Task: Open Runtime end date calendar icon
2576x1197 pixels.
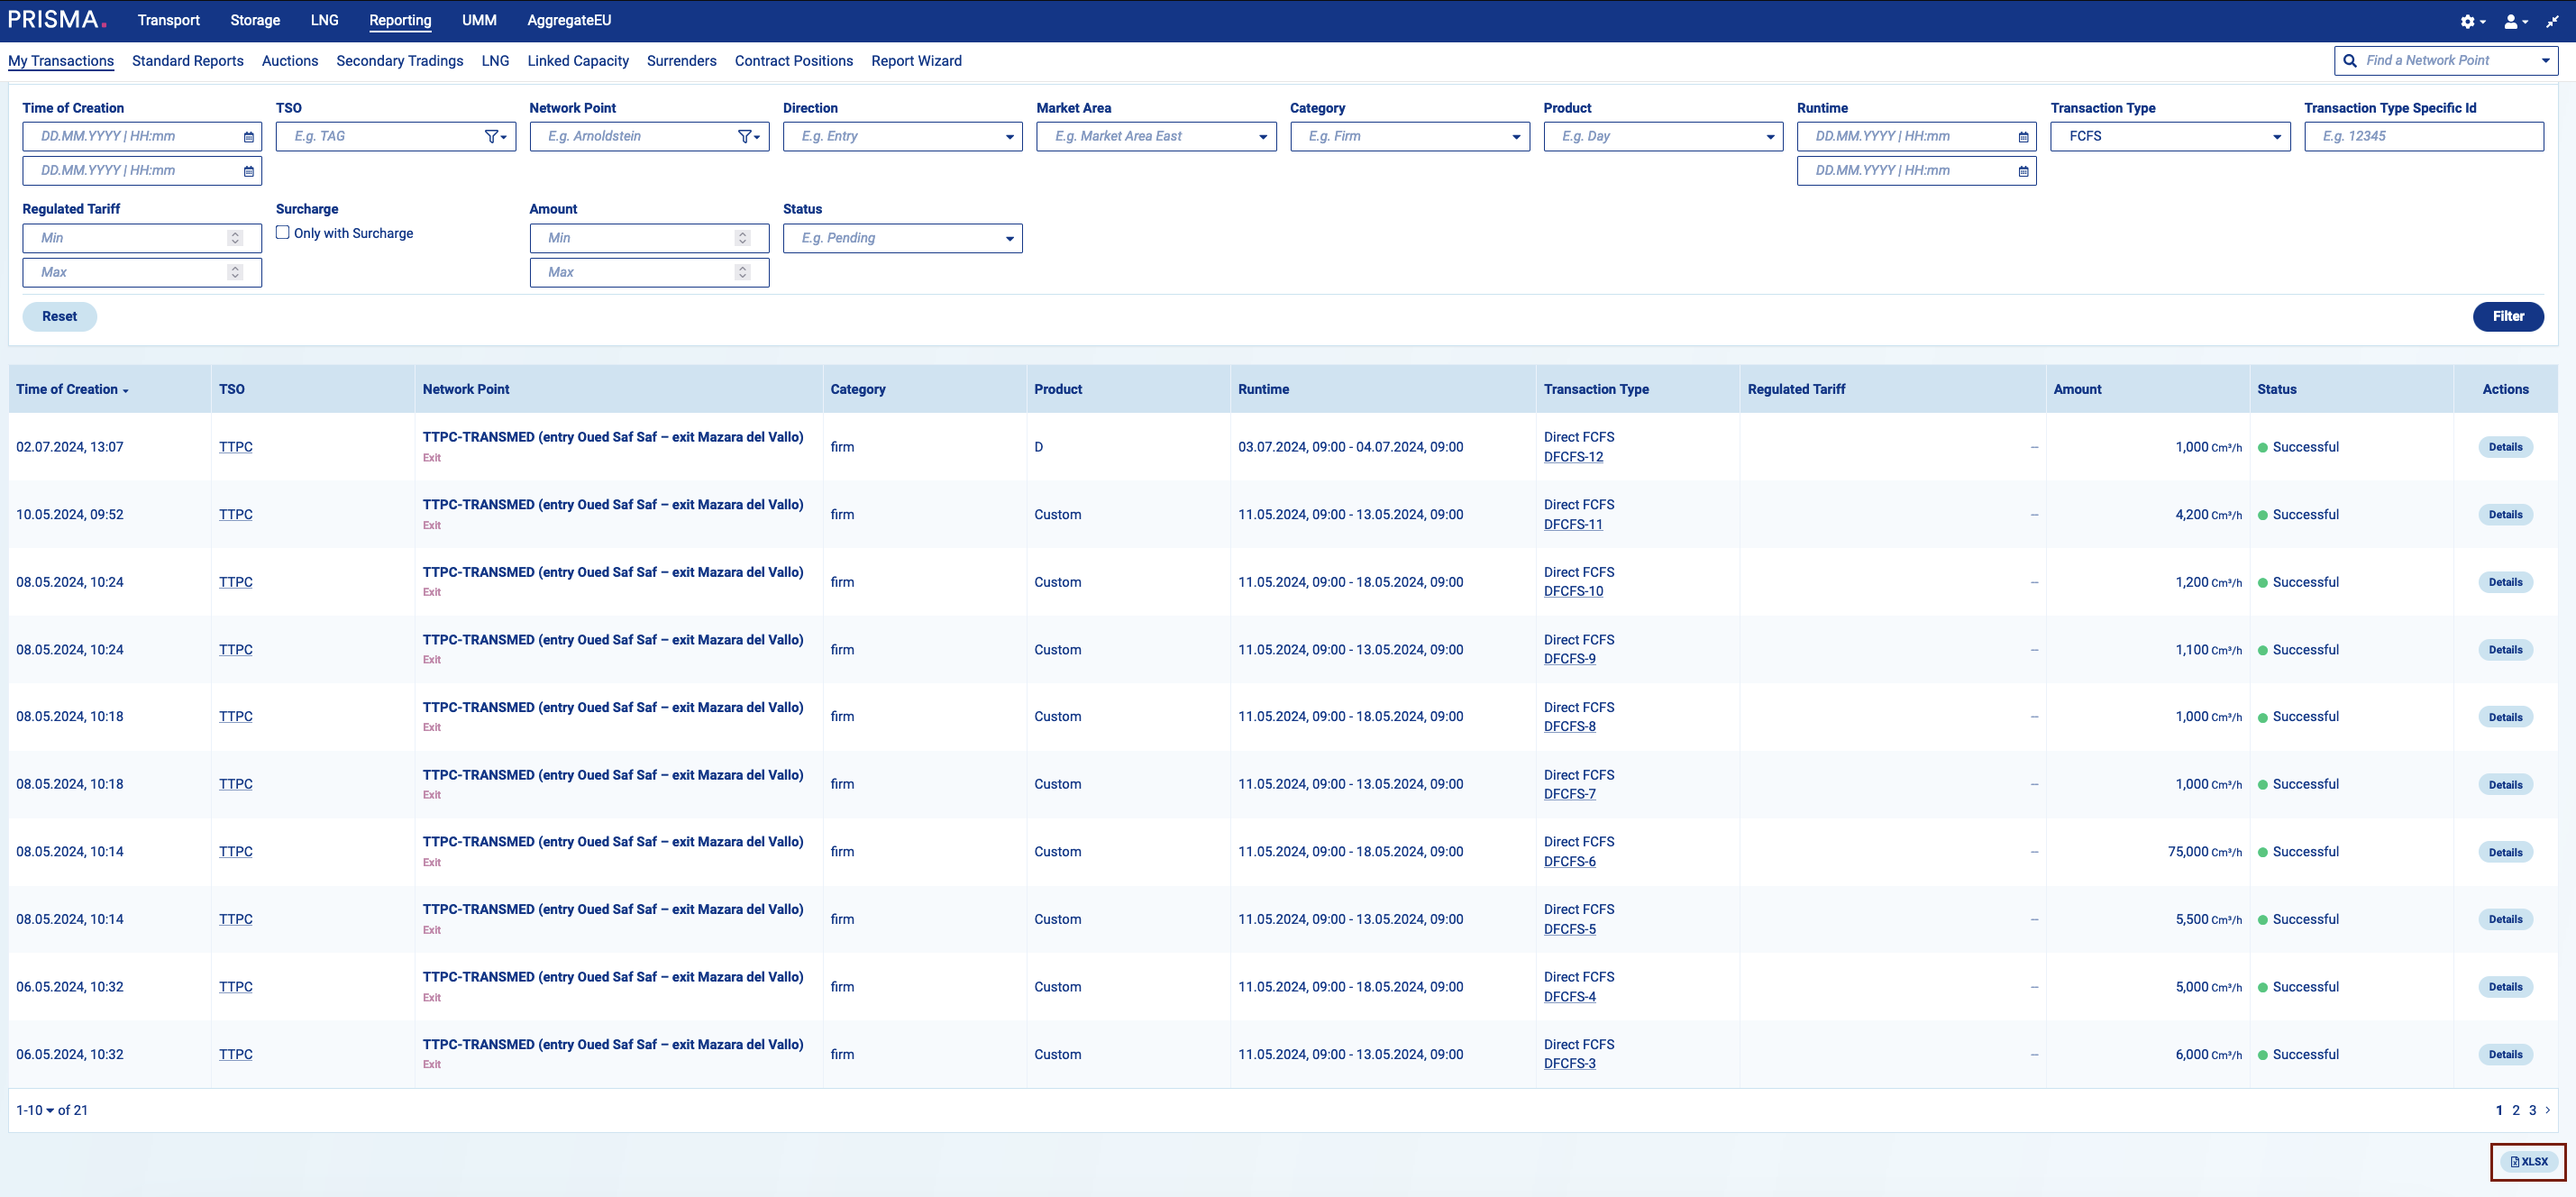Action: (2023, 171)
